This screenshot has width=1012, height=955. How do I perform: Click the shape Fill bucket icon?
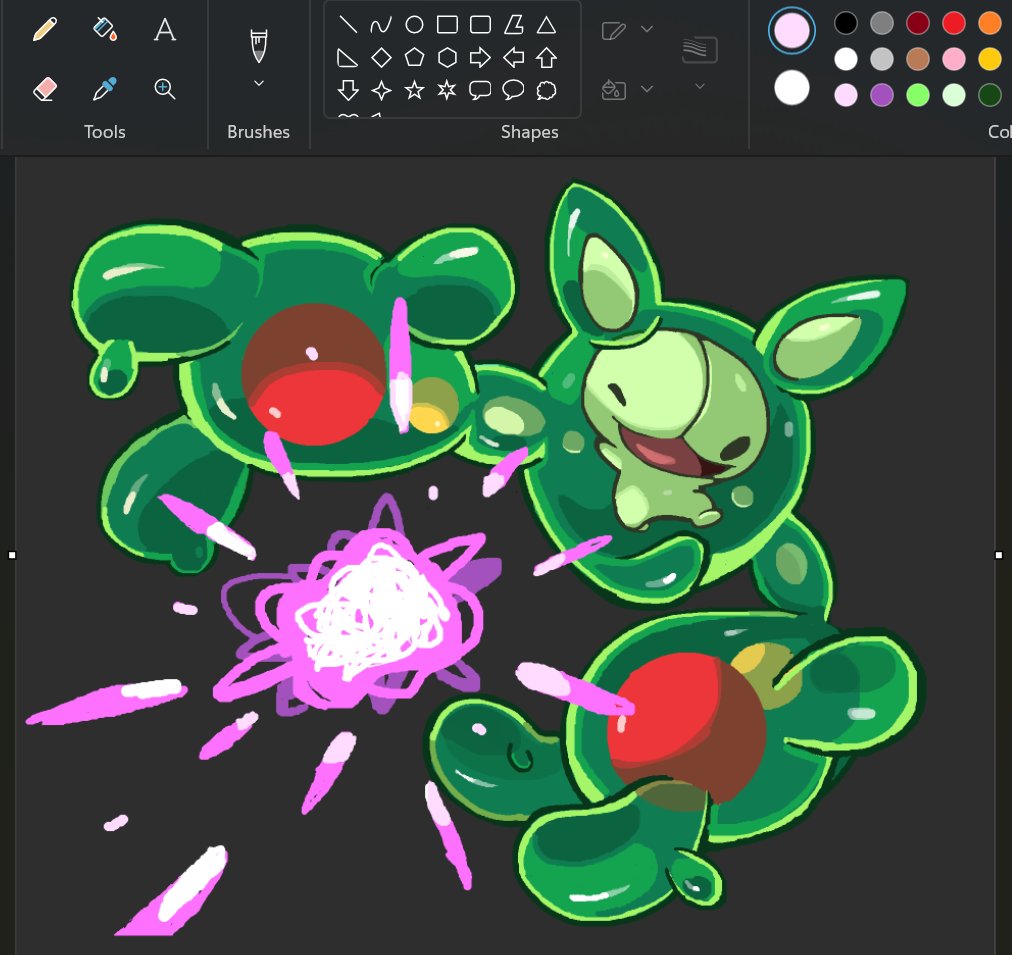click(613, 90)
